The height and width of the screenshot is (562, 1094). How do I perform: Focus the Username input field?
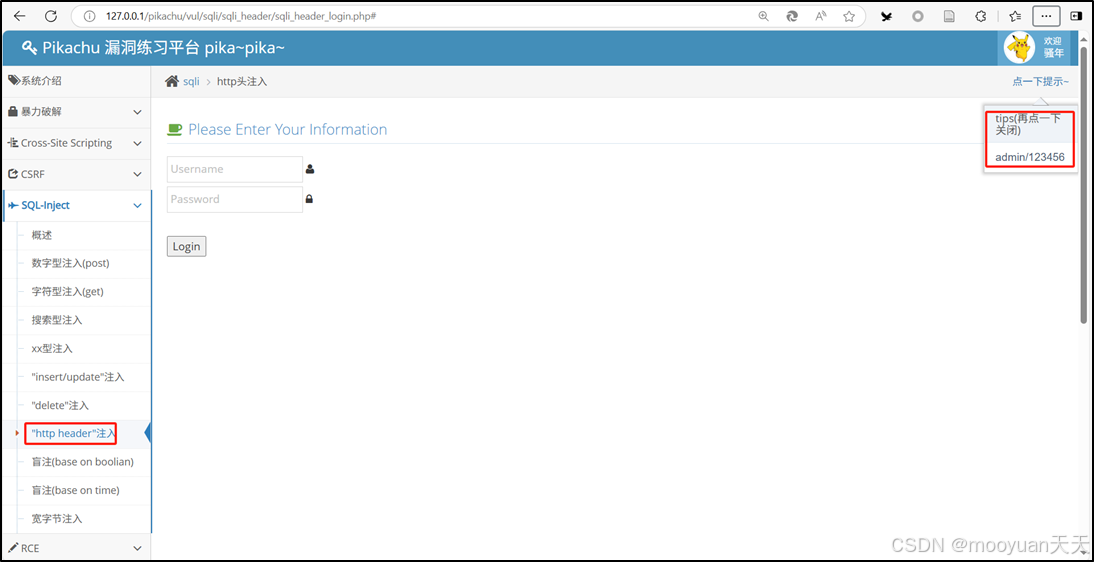(234, 169)
